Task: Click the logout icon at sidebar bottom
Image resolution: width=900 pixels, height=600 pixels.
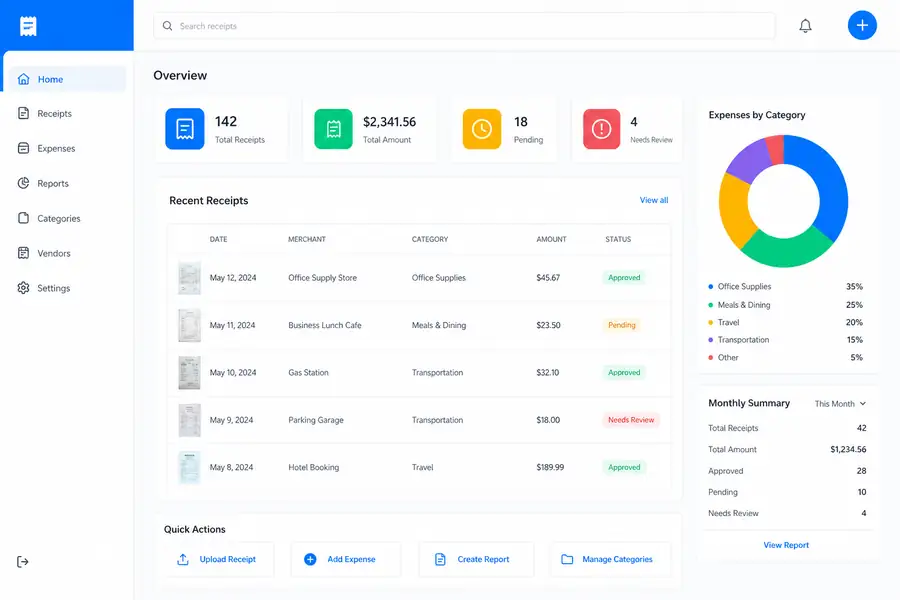Action: pyautogui.click(x=22, y=562)
